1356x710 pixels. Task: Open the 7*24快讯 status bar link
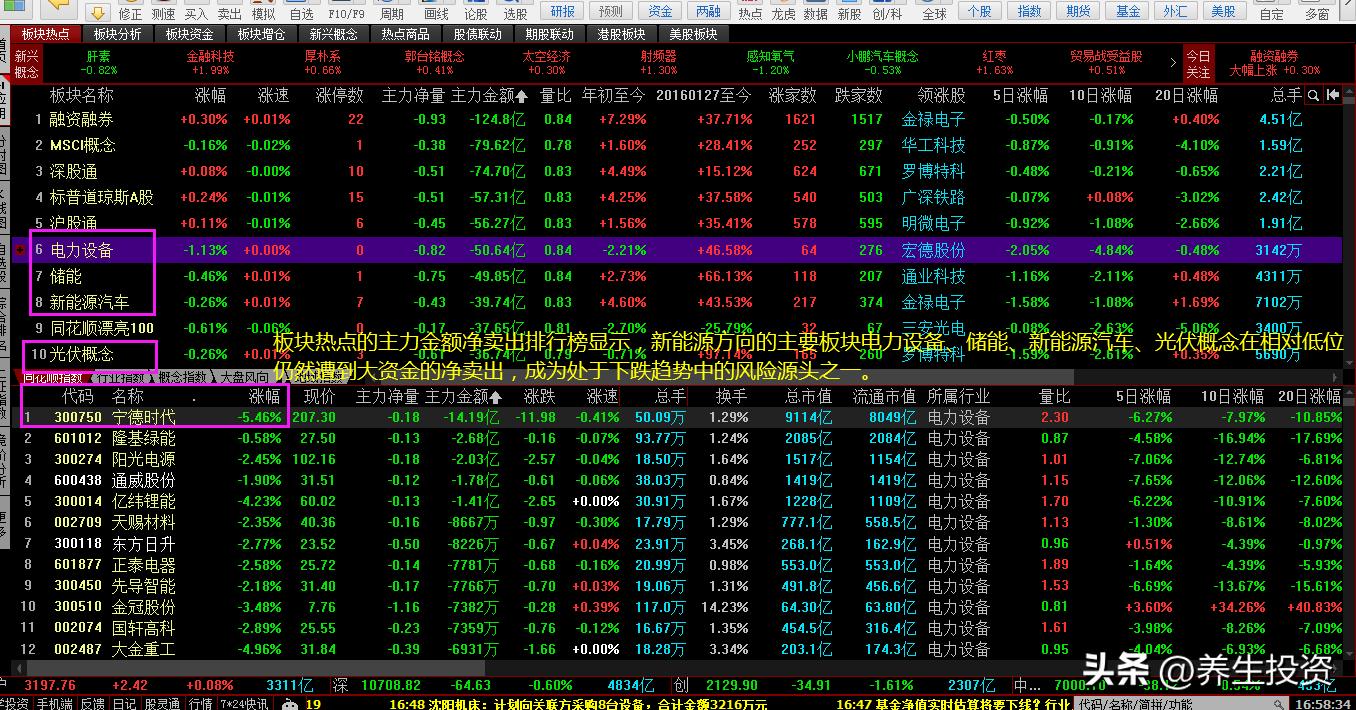click(x=243, y=703)
